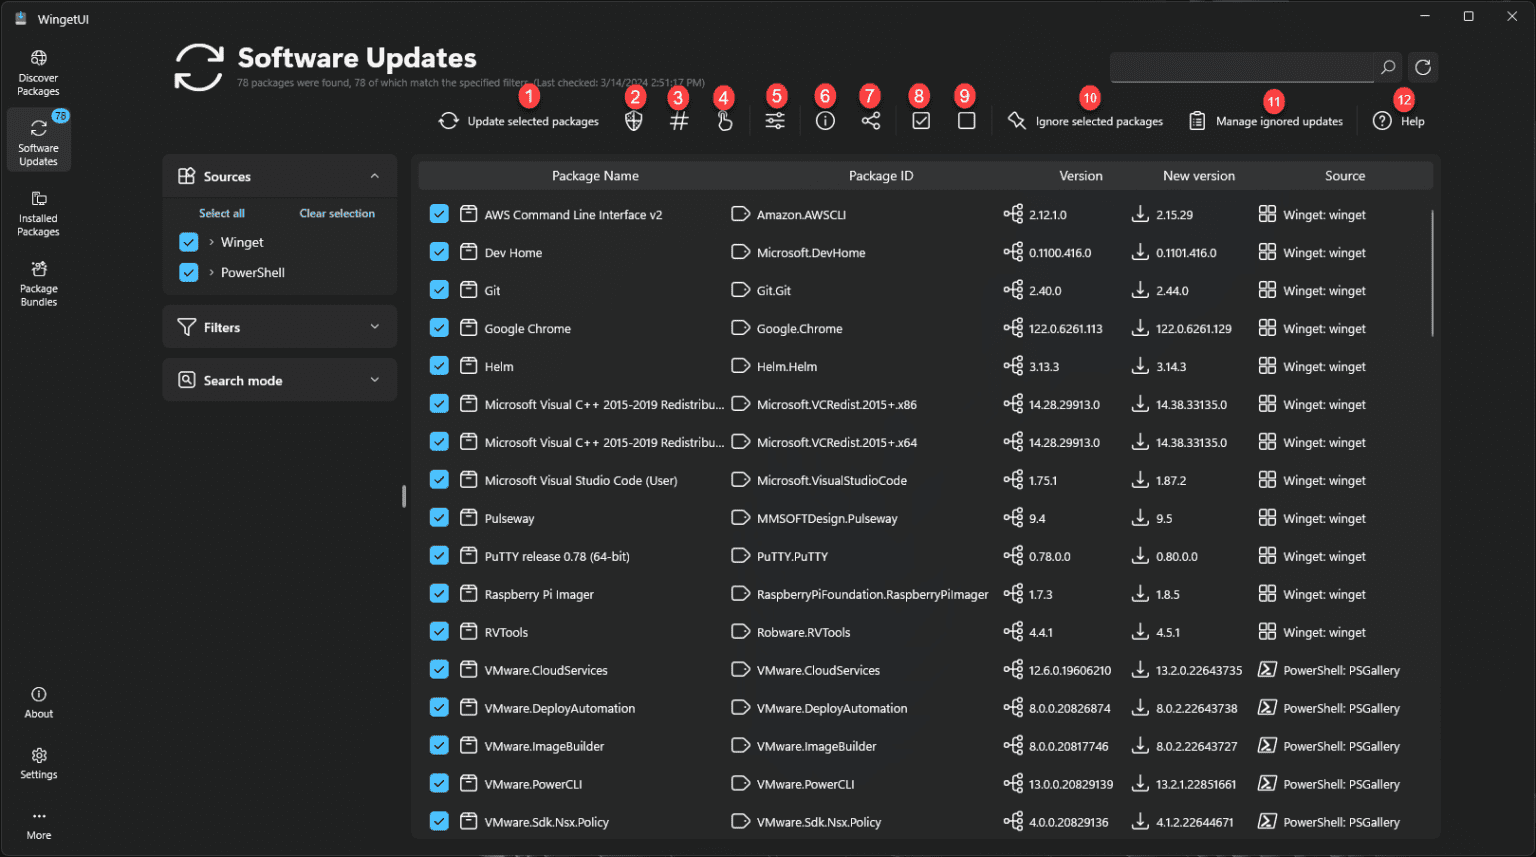1536x857 pixels.
Task: Click Update selected packages
Action: [x=518, y=120]
